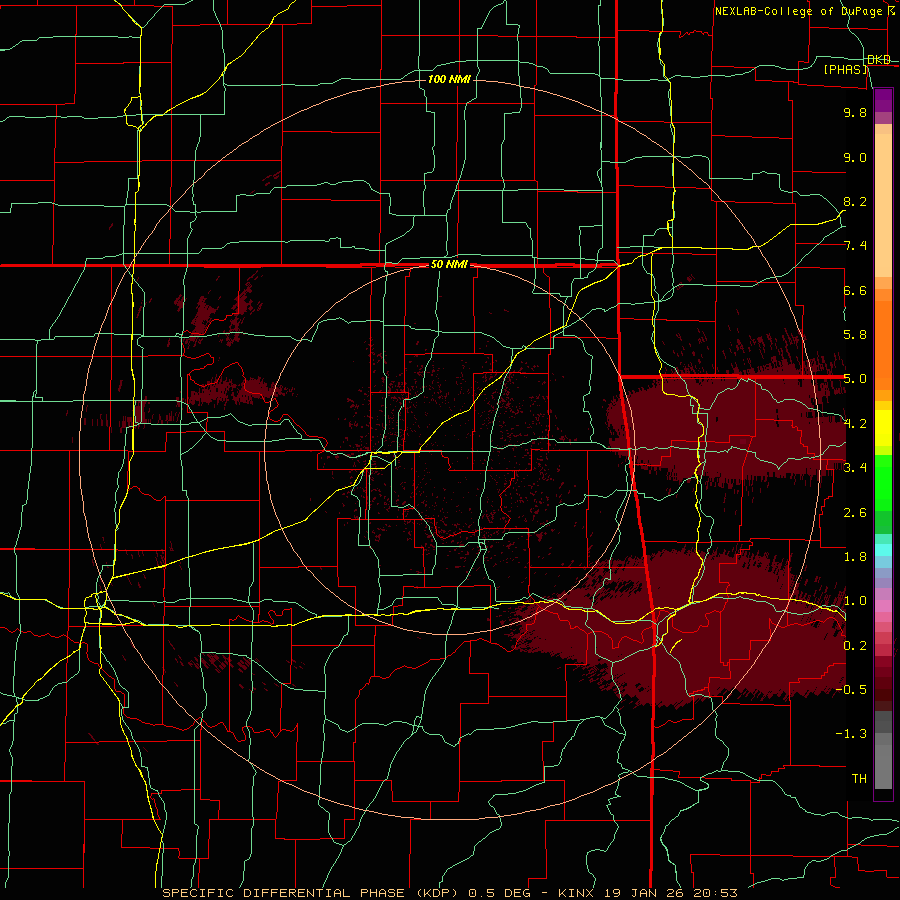Click the 9.8 value on the color scale
The image size is (900, 900).
tap(855, 112)
